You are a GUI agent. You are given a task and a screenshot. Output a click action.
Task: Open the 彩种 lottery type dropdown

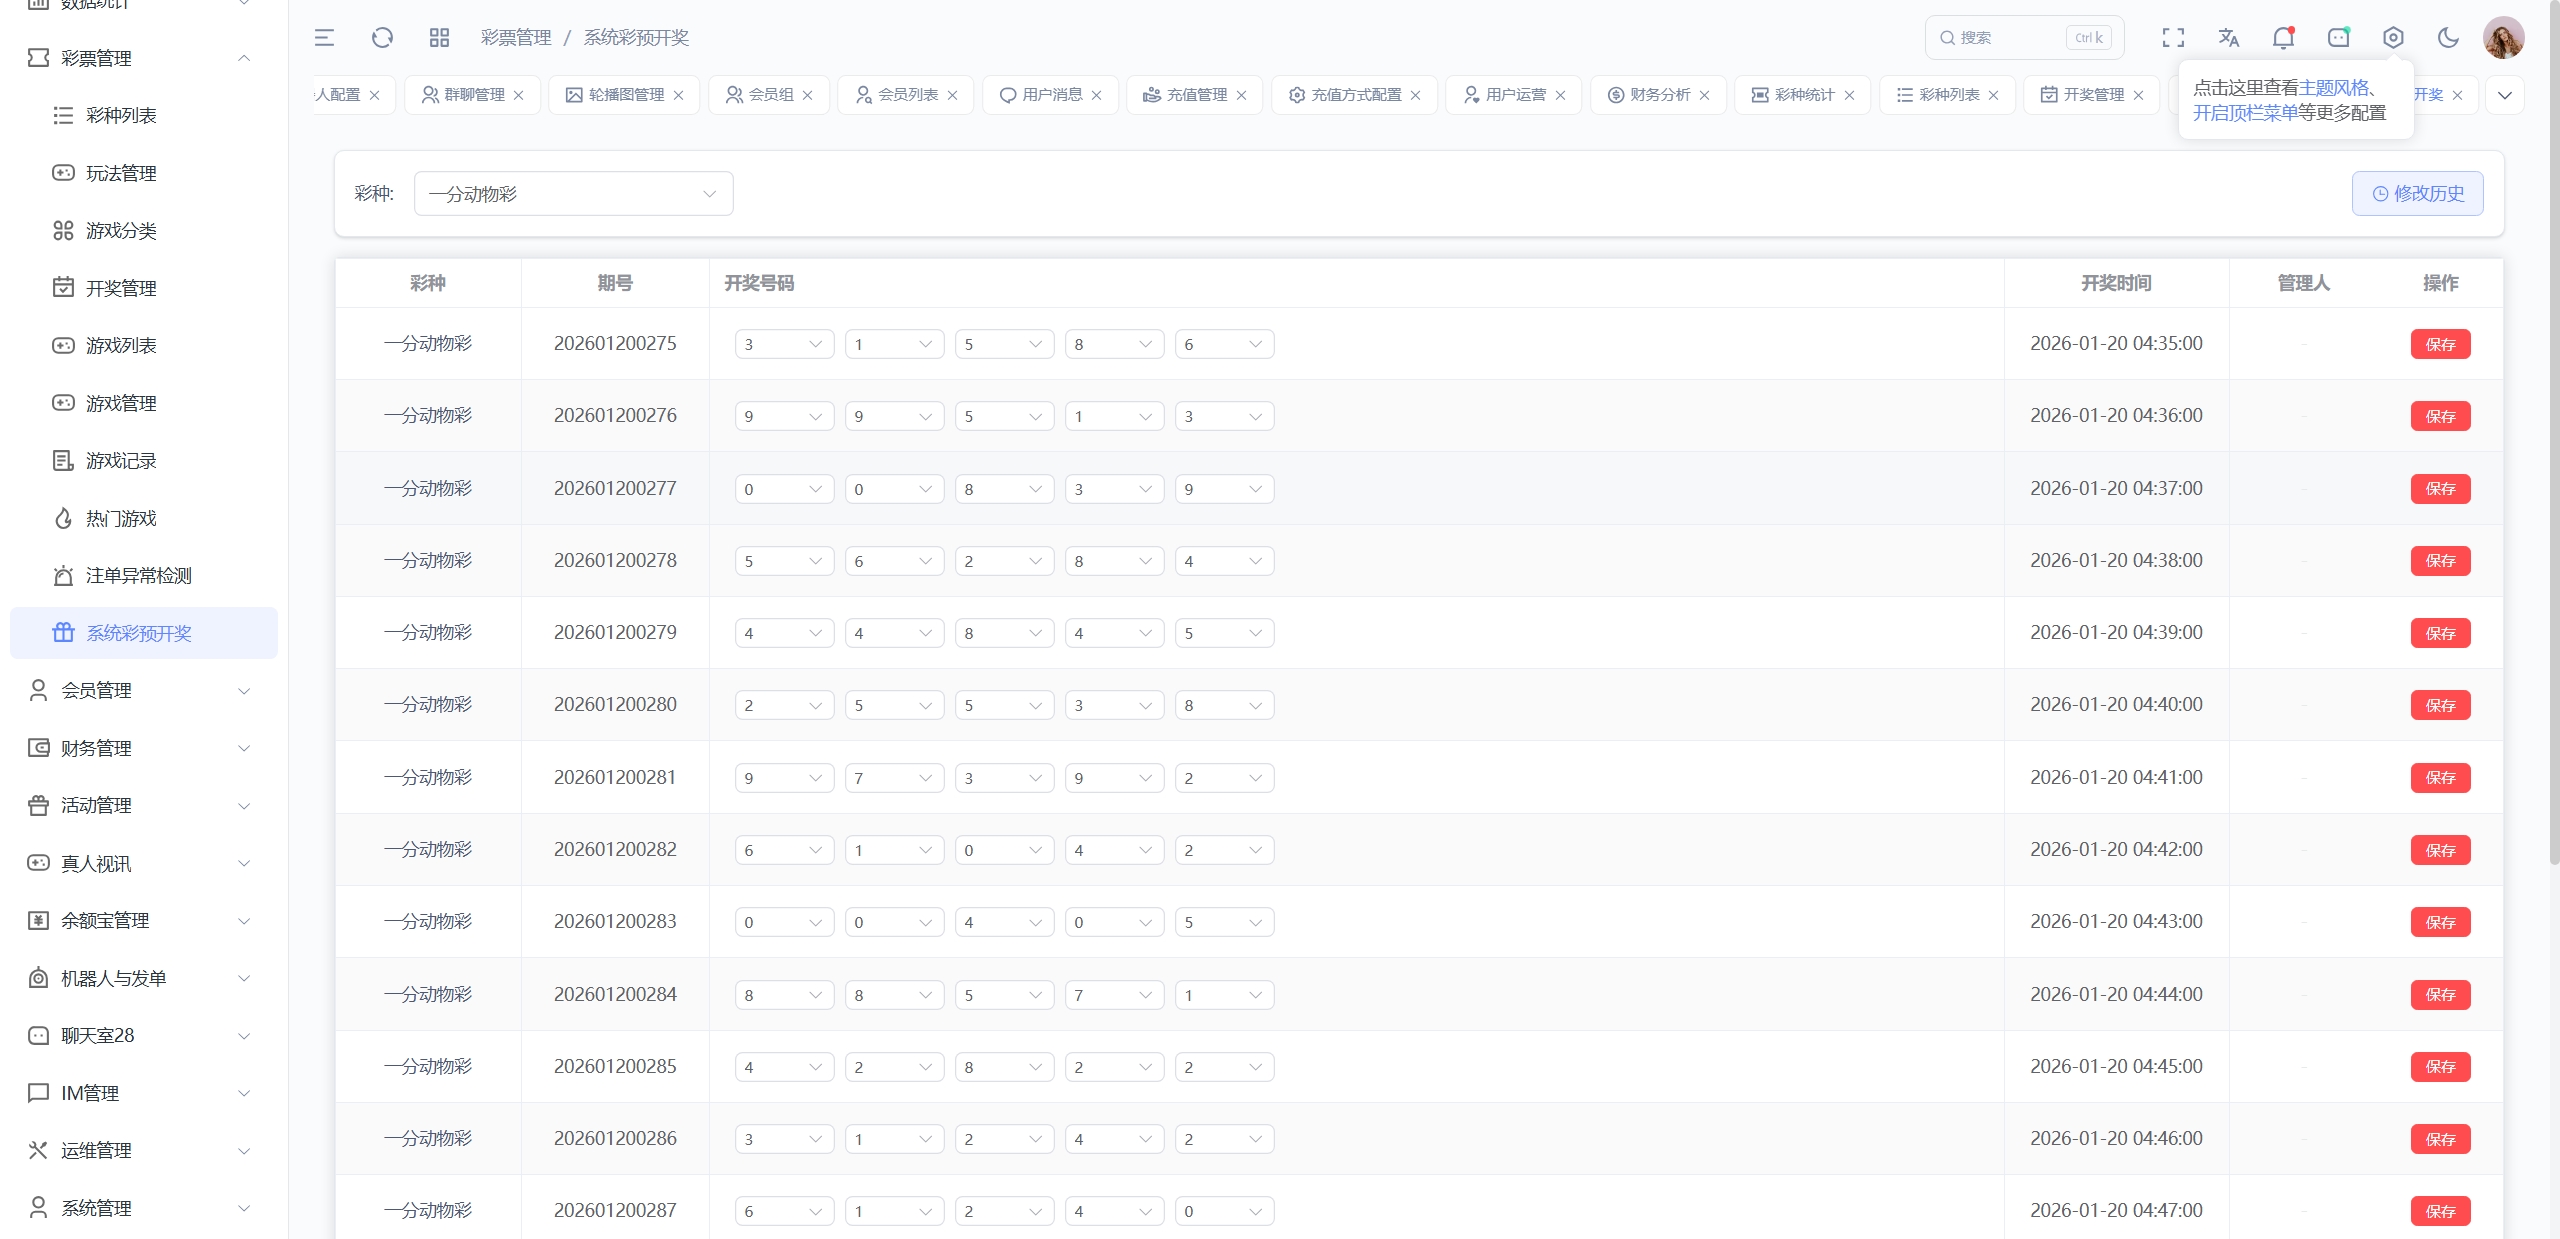pyautogui.click(x=573, y=193)
